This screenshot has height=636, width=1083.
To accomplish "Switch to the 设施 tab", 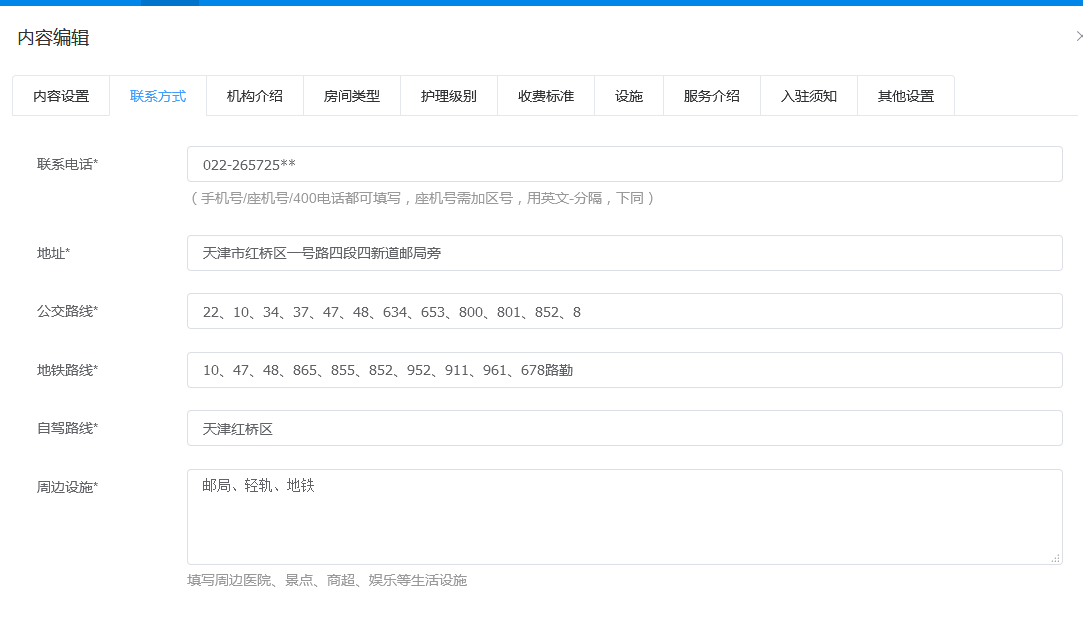I will (x=629, y=95).
